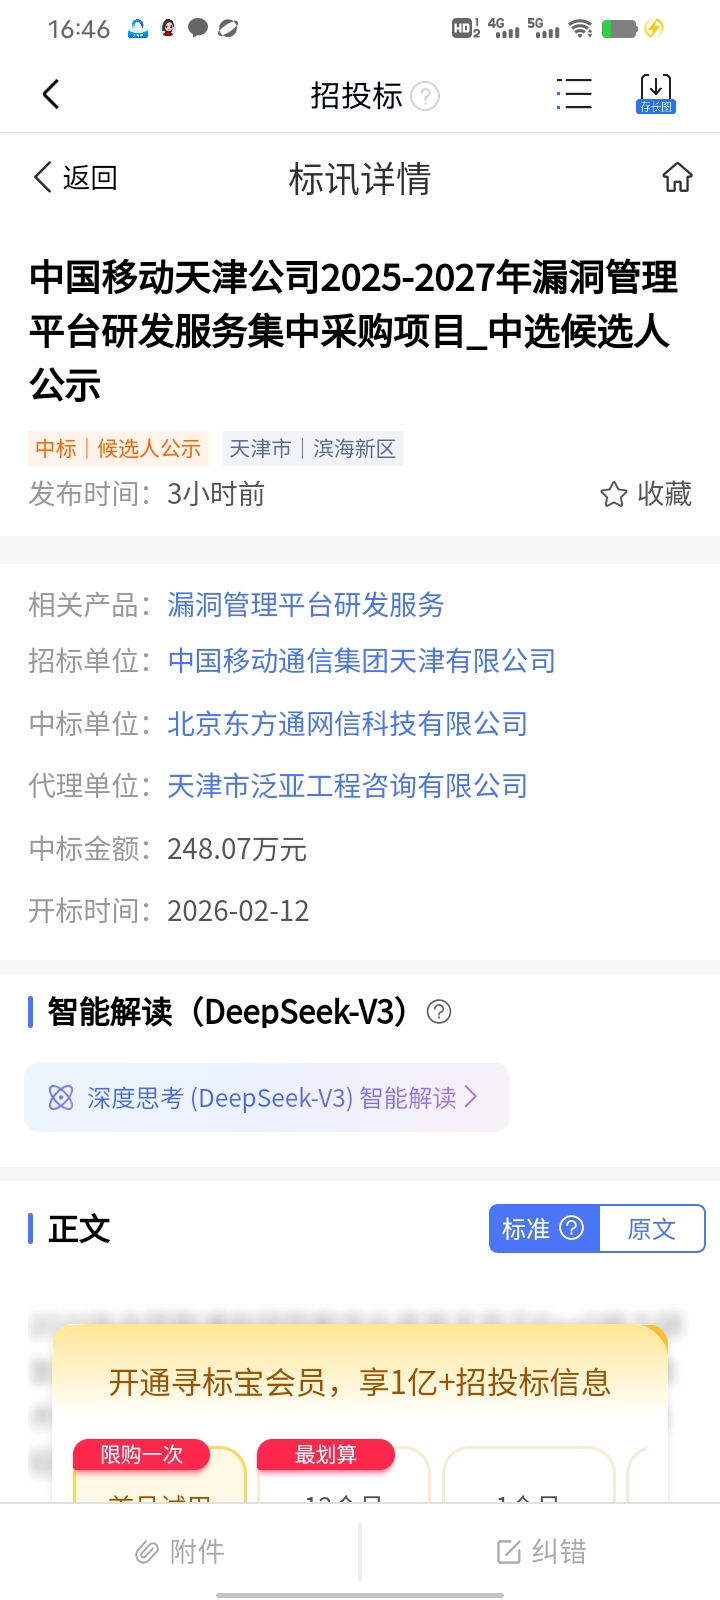Open 深度思考 (DeepSeek-V3) 智能解读
The width and height of the screenshot is (720, 1600).
tap(266, 1098)
